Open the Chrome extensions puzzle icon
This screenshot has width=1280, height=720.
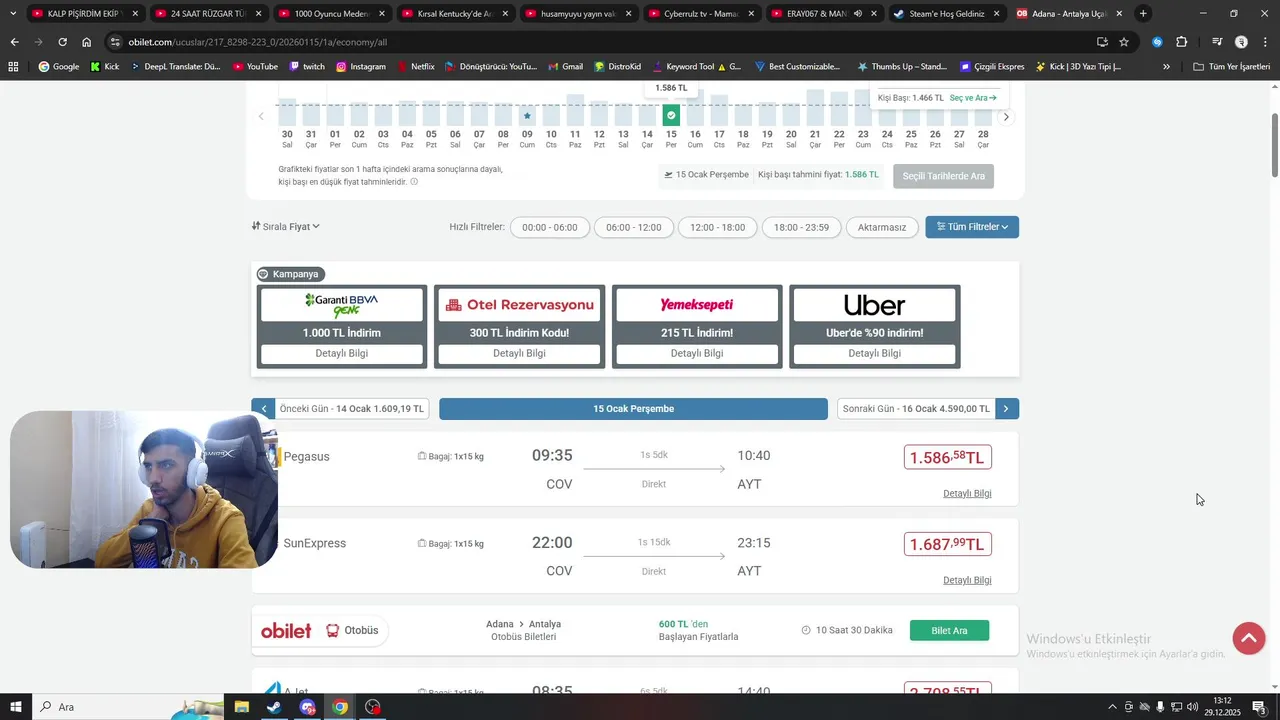1182,42
